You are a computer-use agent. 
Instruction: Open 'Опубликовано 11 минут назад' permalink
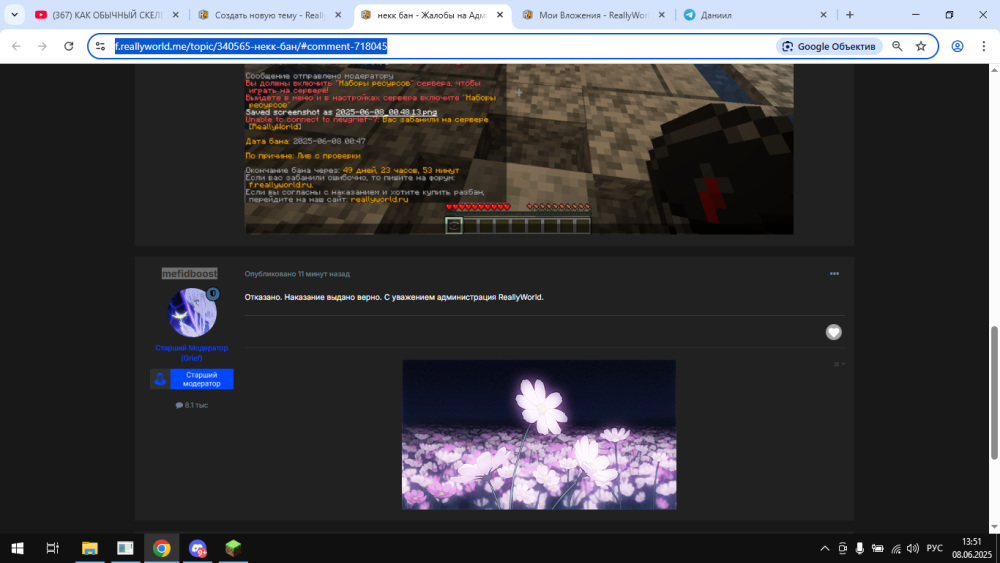point(297,274)
